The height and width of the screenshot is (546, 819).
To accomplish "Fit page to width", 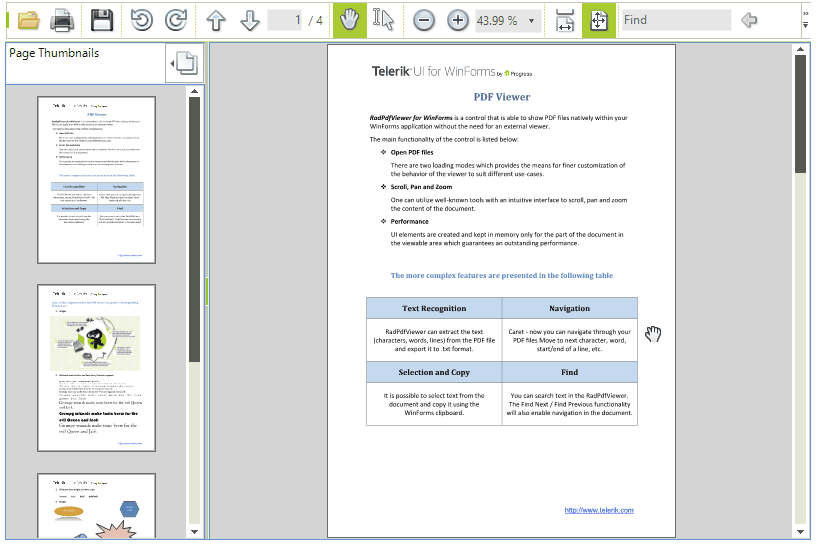I will (x=565, y=20).
